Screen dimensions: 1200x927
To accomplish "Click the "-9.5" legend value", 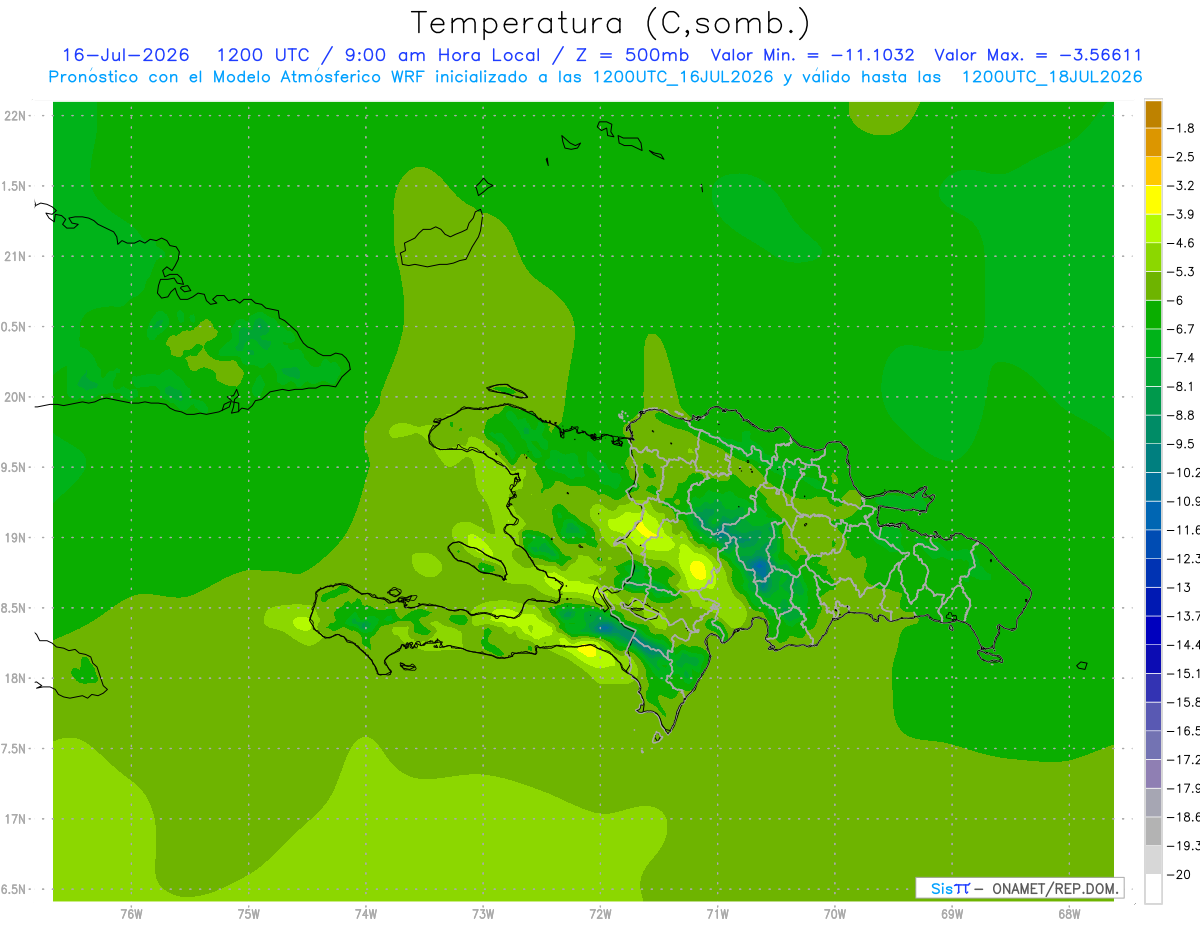I will 1181,444.
